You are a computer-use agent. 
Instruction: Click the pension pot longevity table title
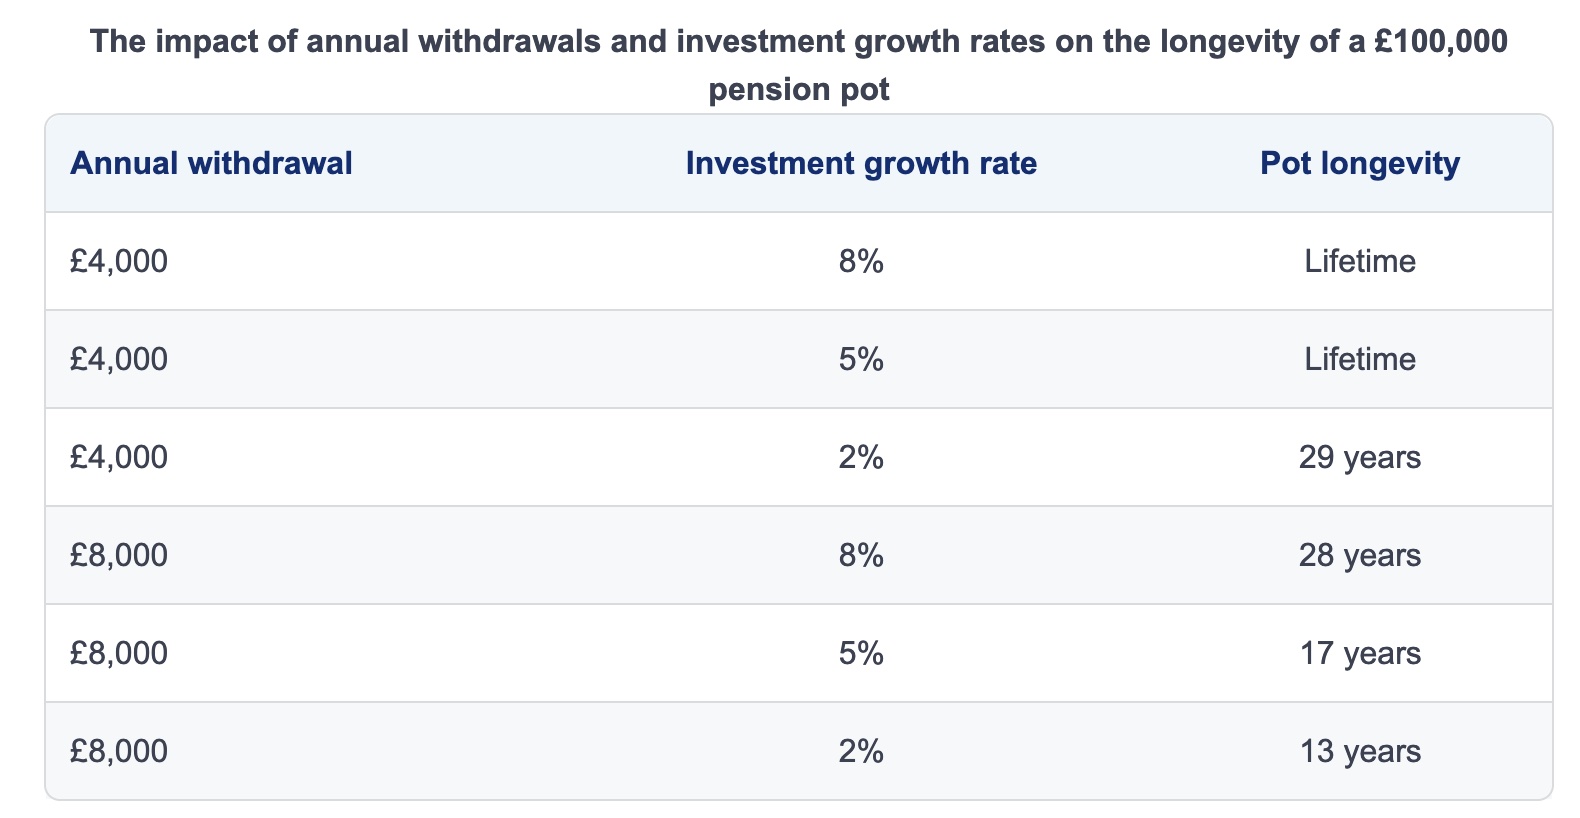tap(798, 65)
